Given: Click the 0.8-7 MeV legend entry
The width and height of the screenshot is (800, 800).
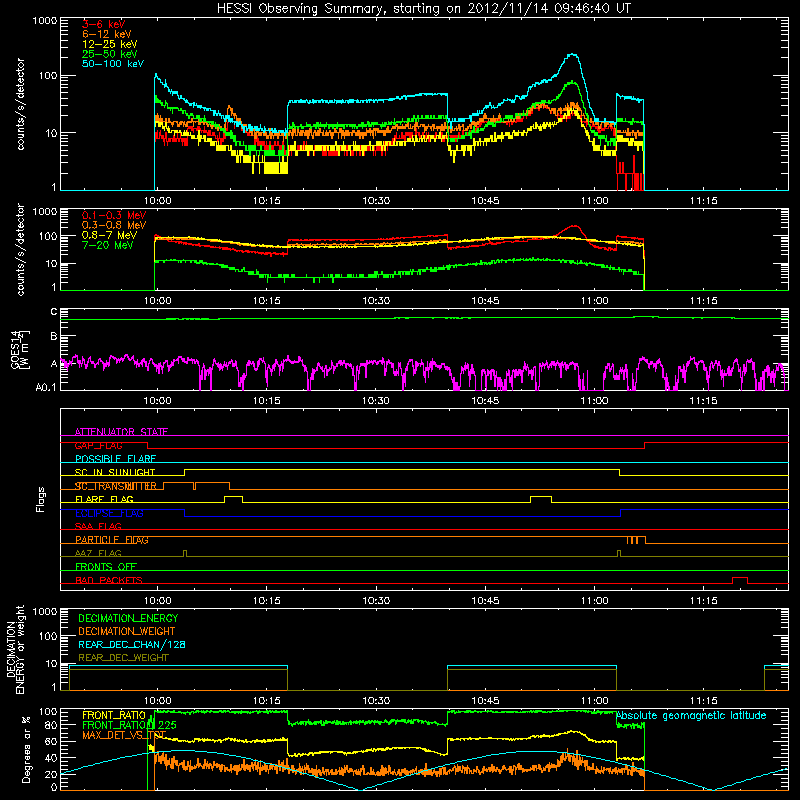Looking at the screenshot, I should (x=109, y=235).
